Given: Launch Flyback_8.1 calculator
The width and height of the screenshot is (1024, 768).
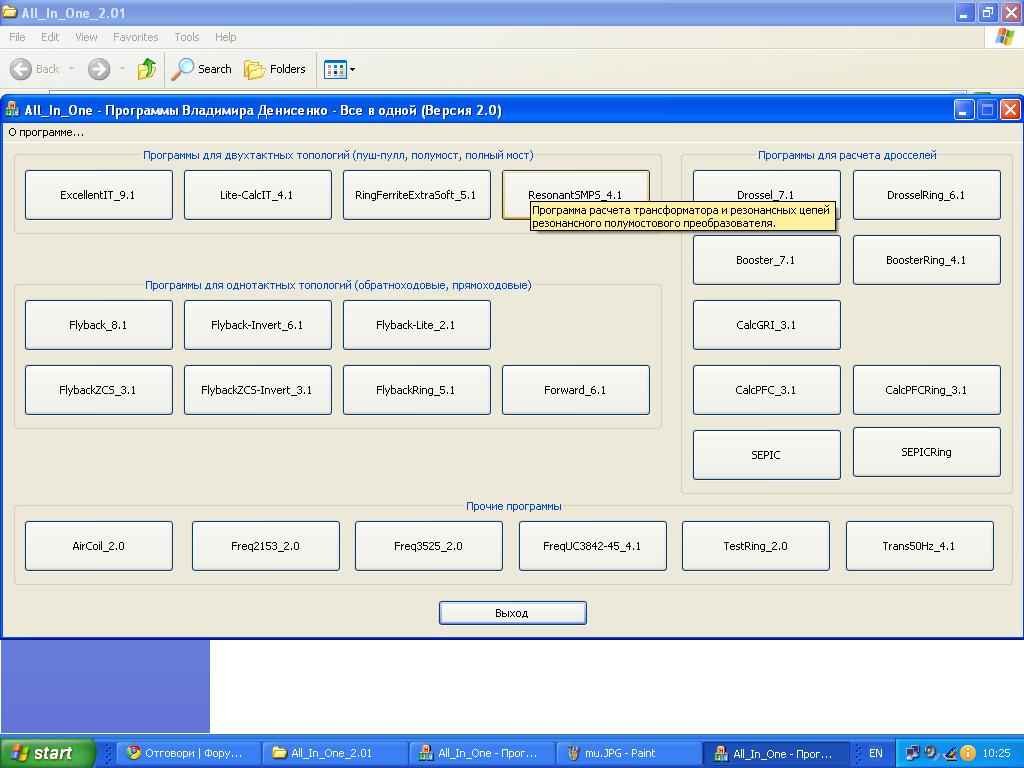Looking at the screenshot, I should (x=98, y=325).
